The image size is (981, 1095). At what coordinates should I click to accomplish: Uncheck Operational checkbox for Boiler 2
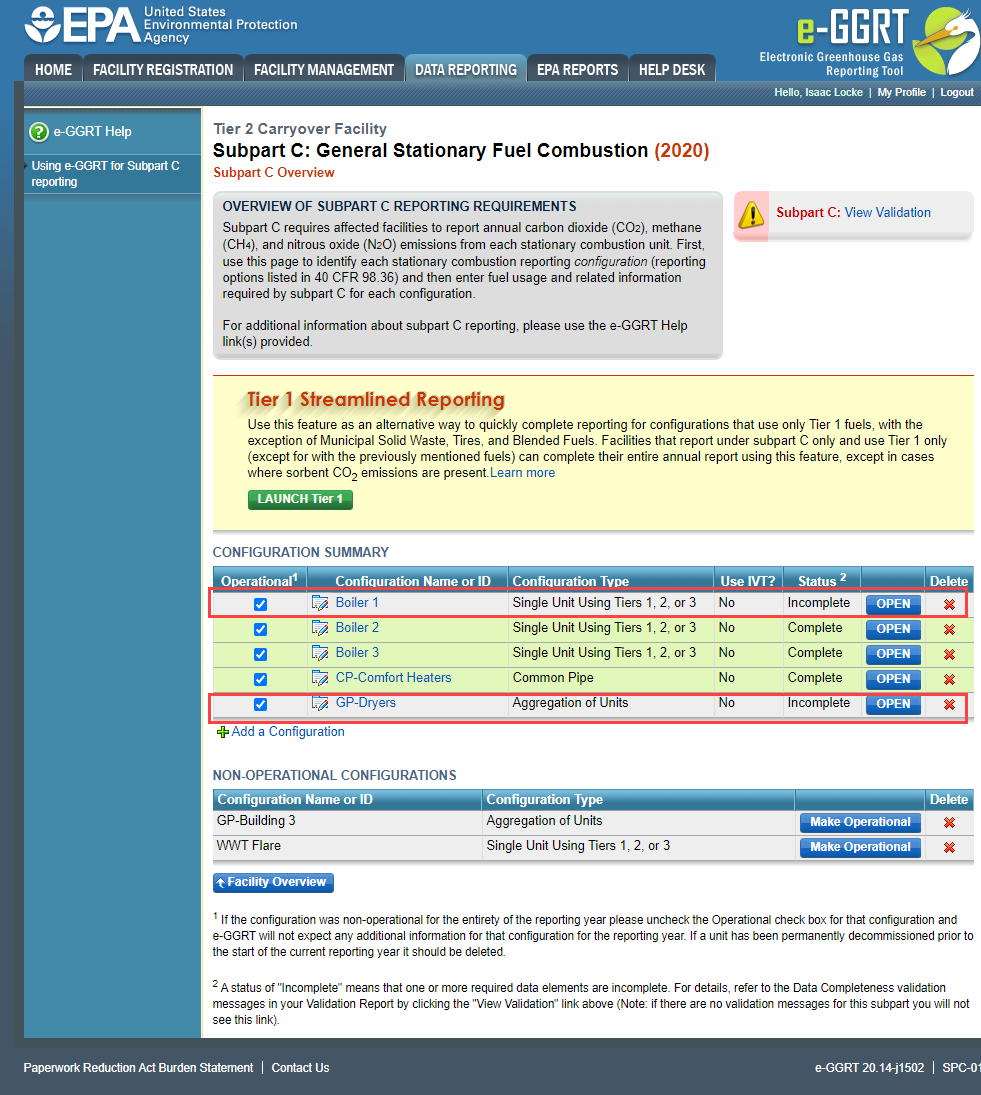[260, 629]
